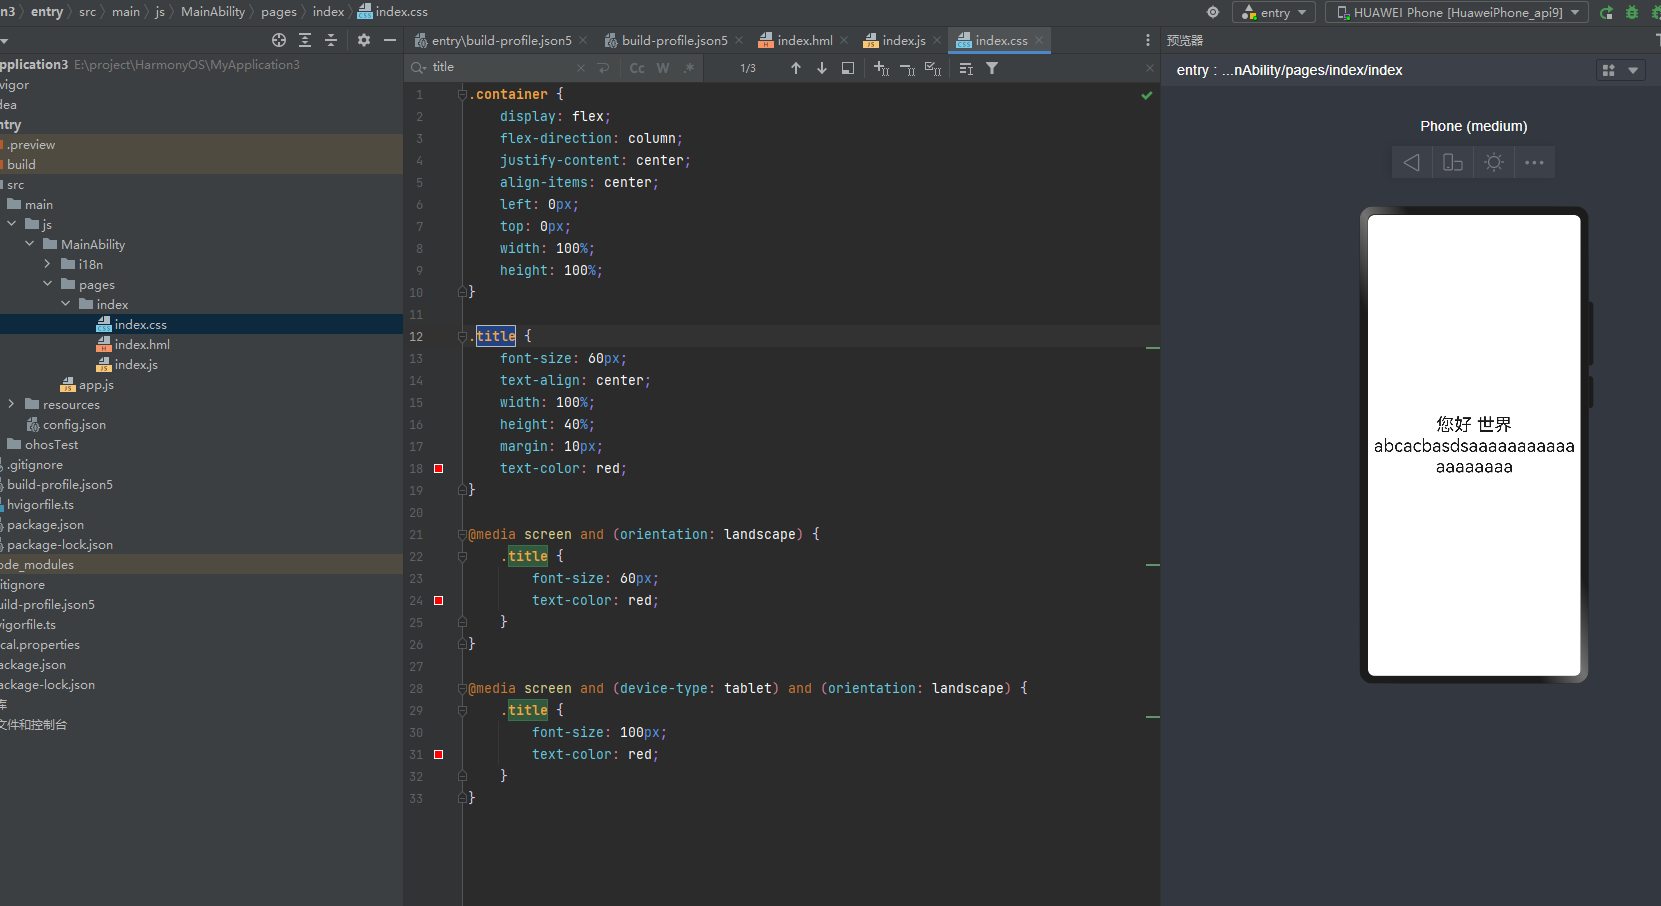
Task: Run the entry configuration
Action: pos(1606,12)
